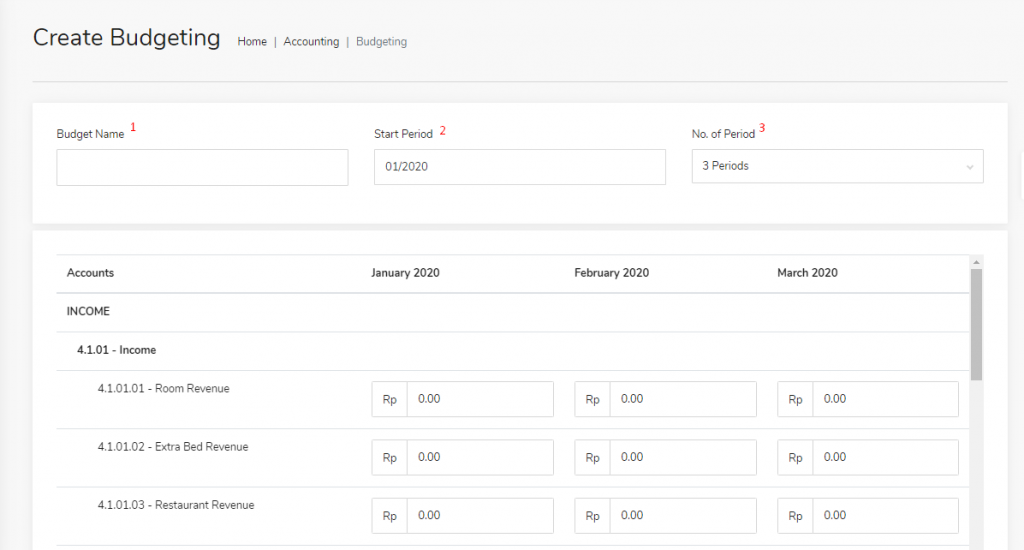Click Rp currency prefix of Room Revenue January
The height and width of the screenshot is (550, 1024).
pyautogui.click(x=390, y=399)
